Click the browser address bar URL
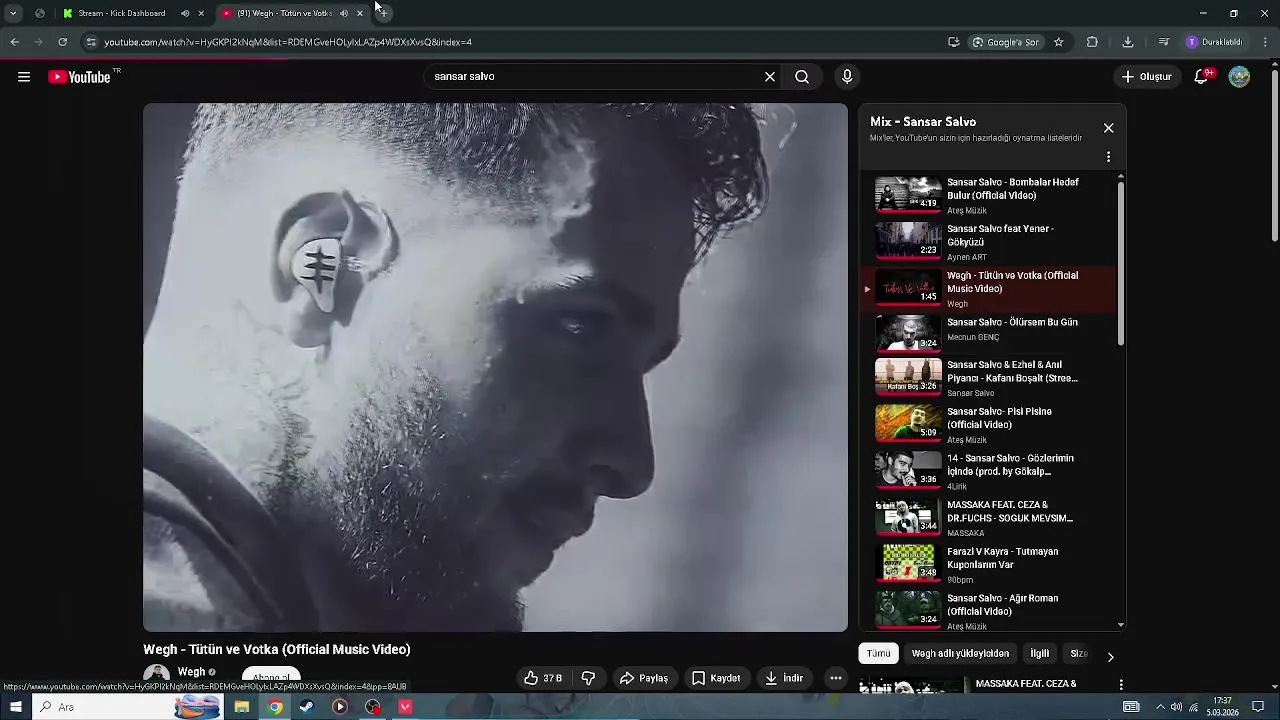The image size is (1280, 720). (288, 42)
